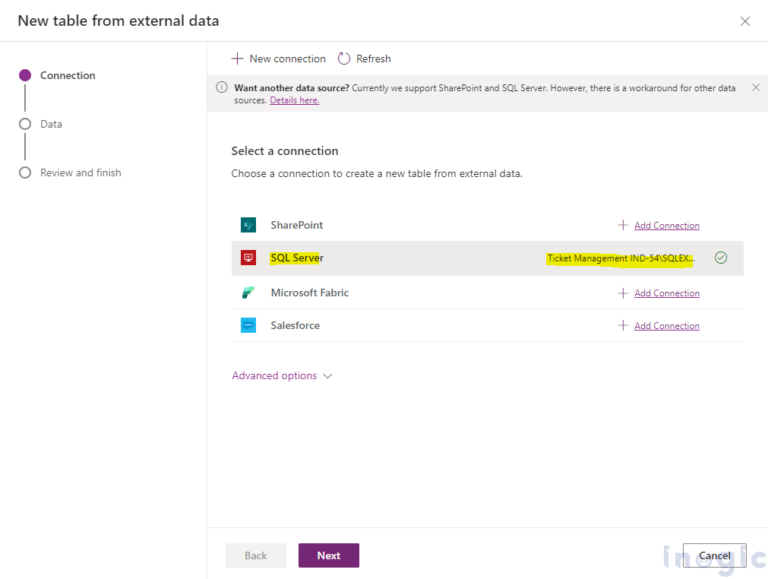Image resolution: width=768 pixels, height=579 pixels.
Task: Click 'Choose a connection to create' description text
Action: coord(377,173)
